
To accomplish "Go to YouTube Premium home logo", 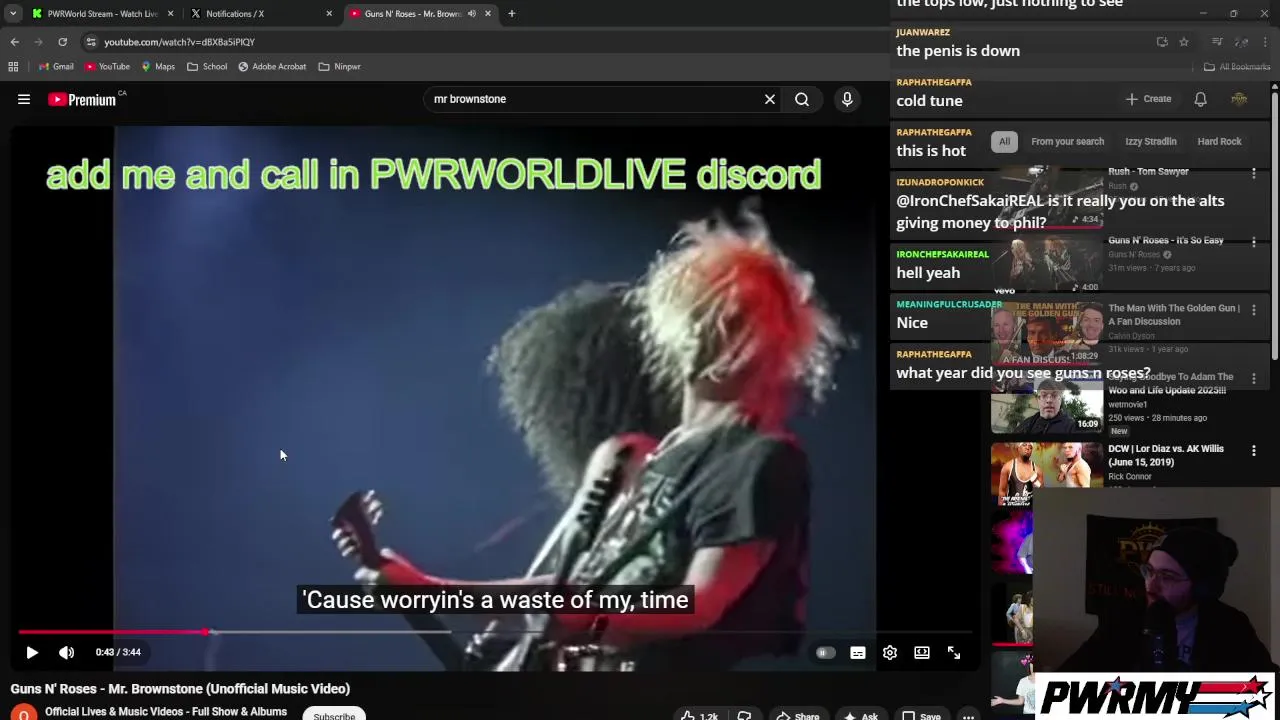I will (x=81, y=99).
